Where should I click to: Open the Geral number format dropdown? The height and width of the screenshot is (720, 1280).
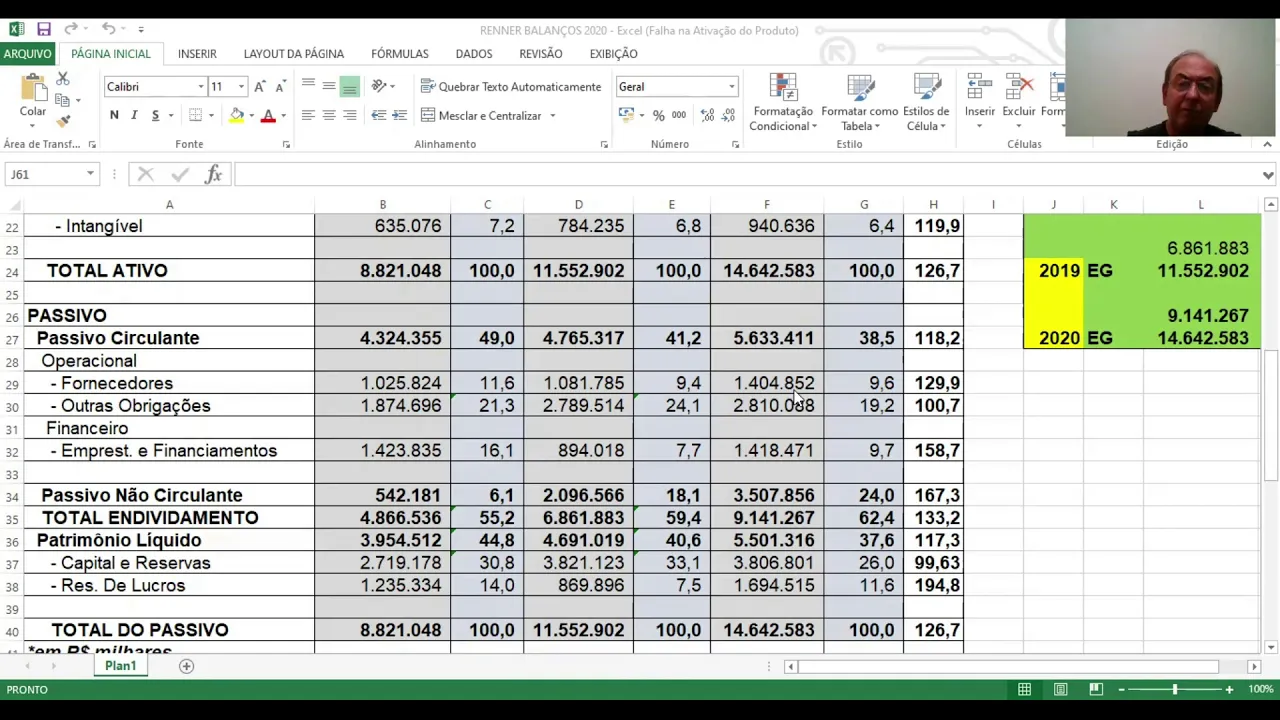731,87
